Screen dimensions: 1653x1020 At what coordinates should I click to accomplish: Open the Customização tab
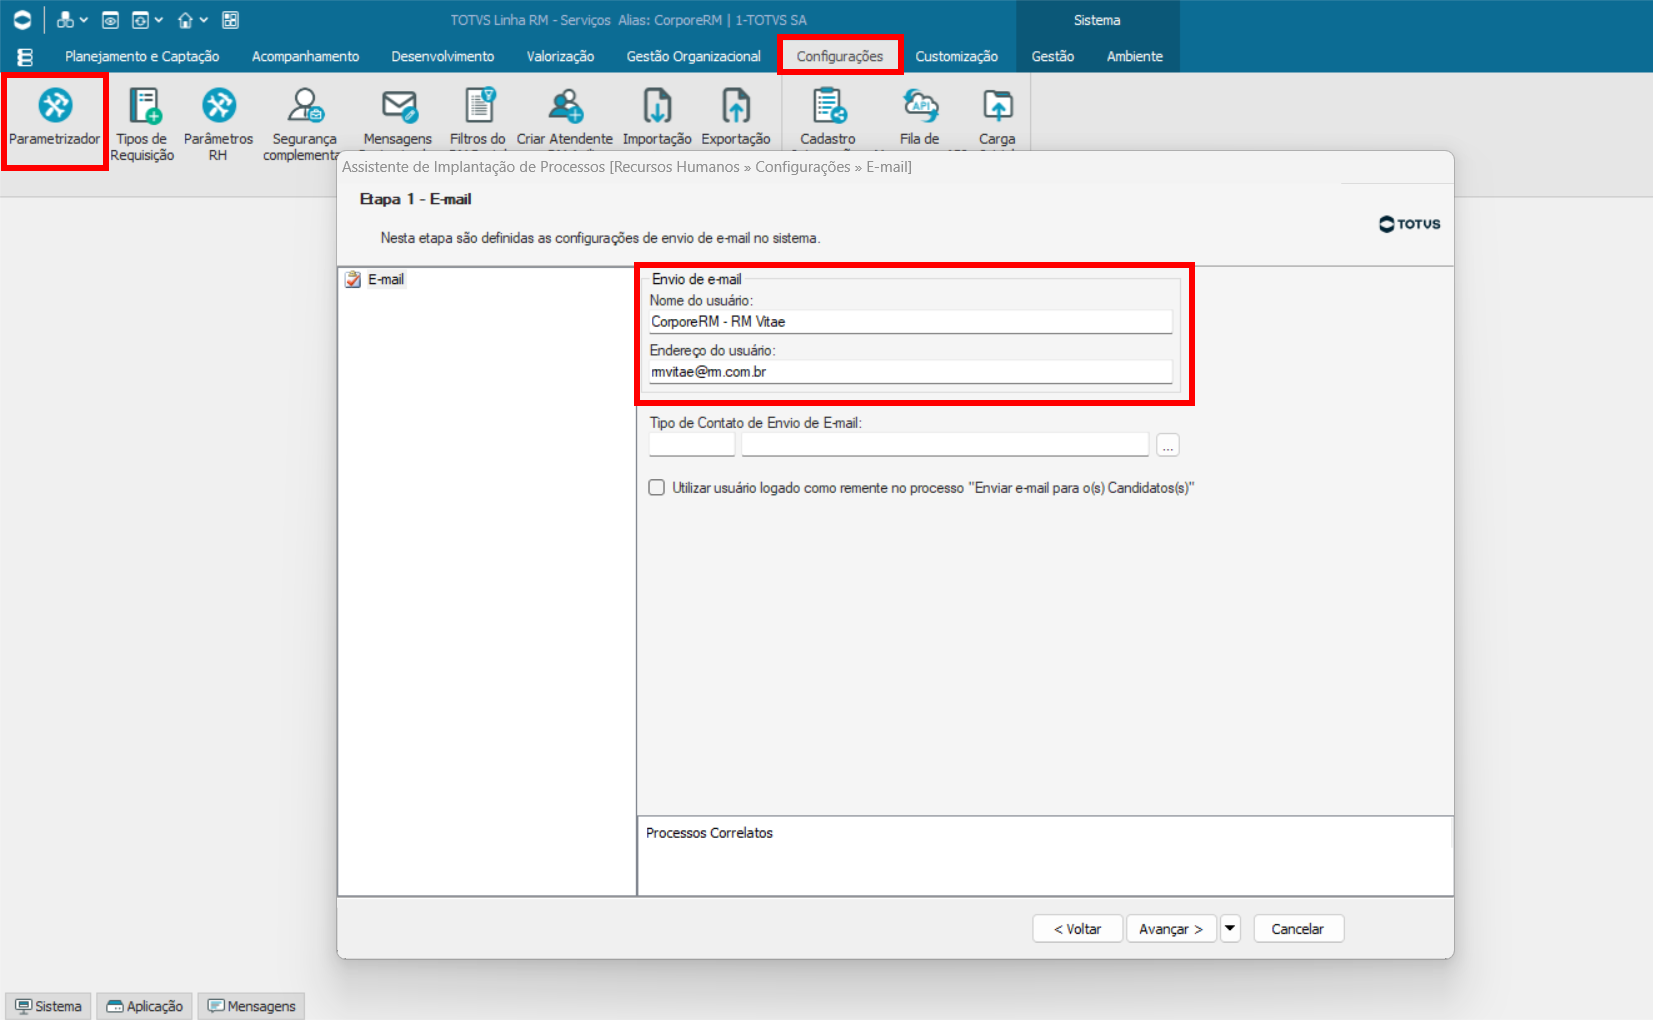pos(957,57)
